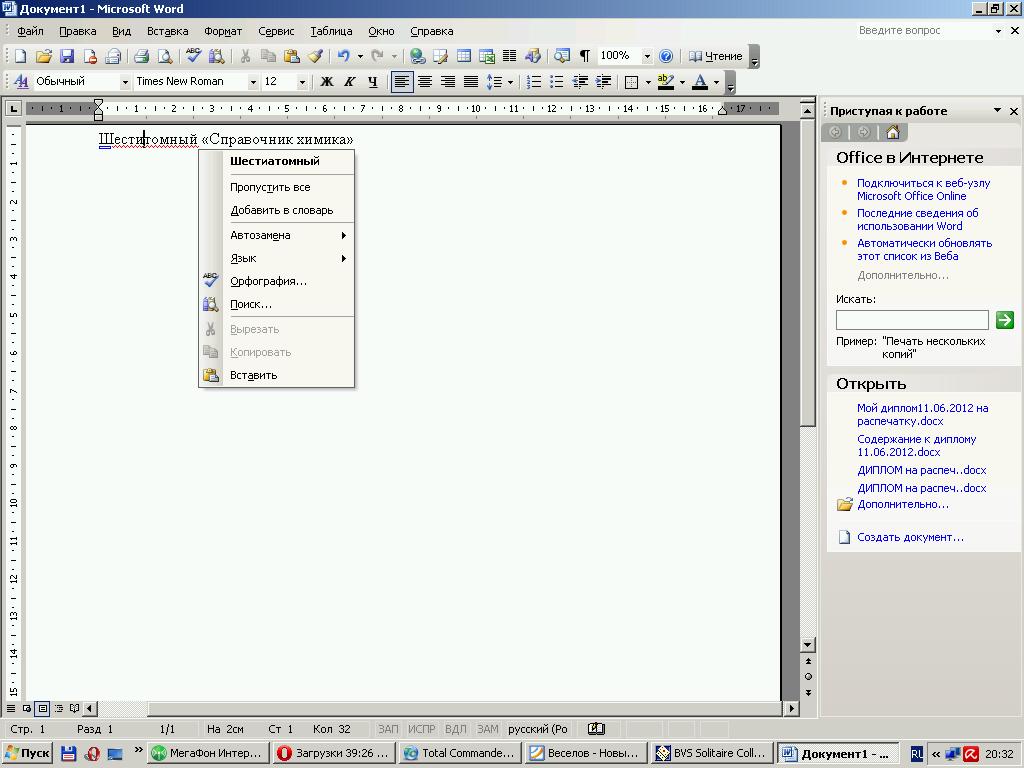Open the font name dropdown
Viewport: 1024px width, 768px height.
click(x=253, y=82)
